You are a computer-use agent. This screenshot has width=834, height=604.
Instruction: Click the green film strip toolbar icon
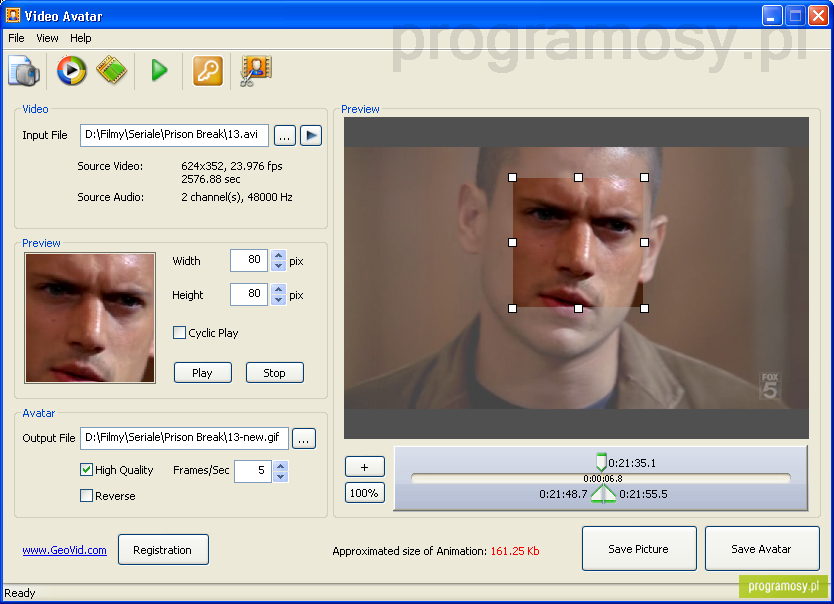coord(112,70)
